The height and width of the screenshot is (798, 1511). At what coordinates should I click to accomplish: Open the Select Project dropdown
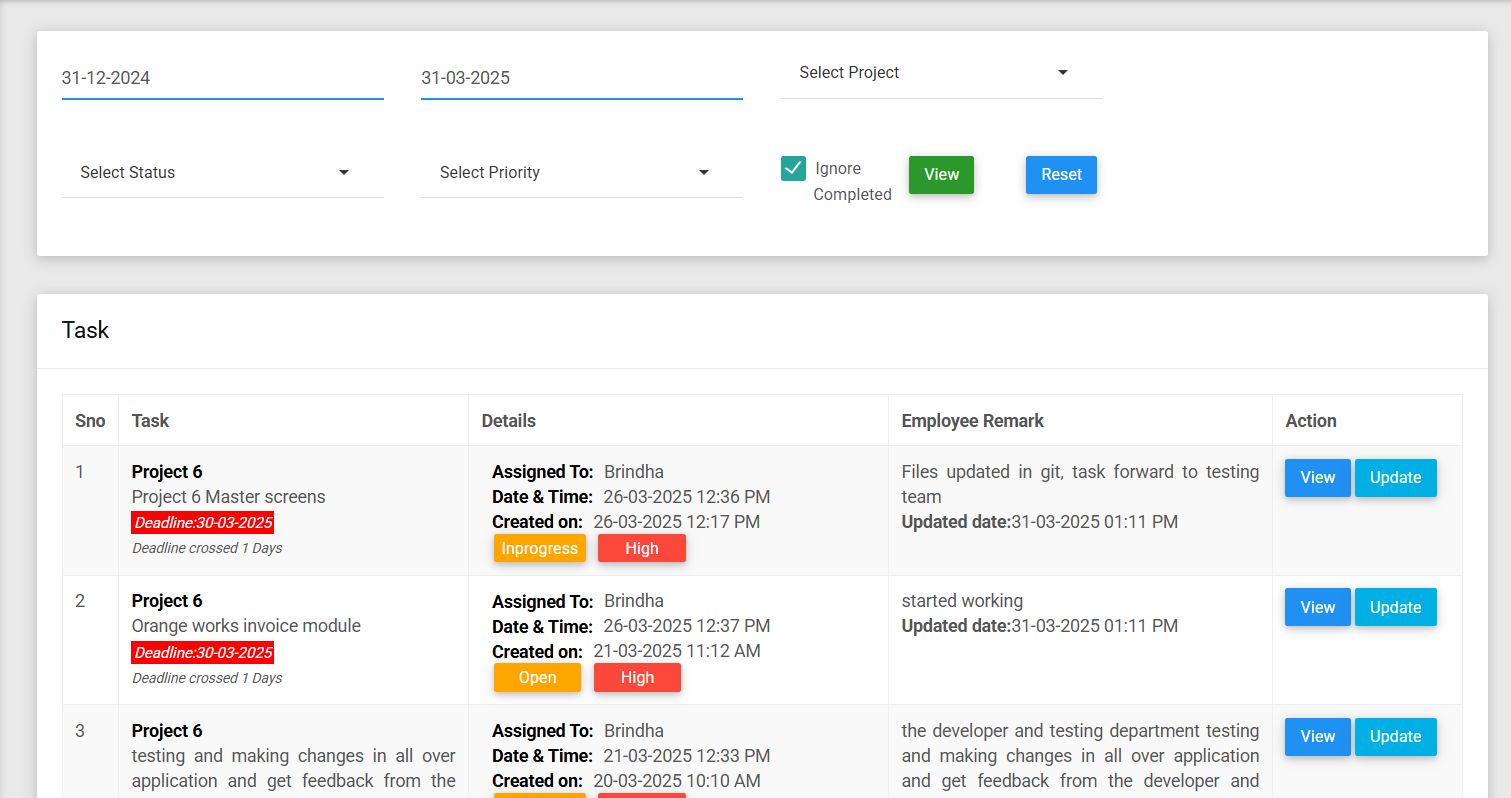pos(941,73)
